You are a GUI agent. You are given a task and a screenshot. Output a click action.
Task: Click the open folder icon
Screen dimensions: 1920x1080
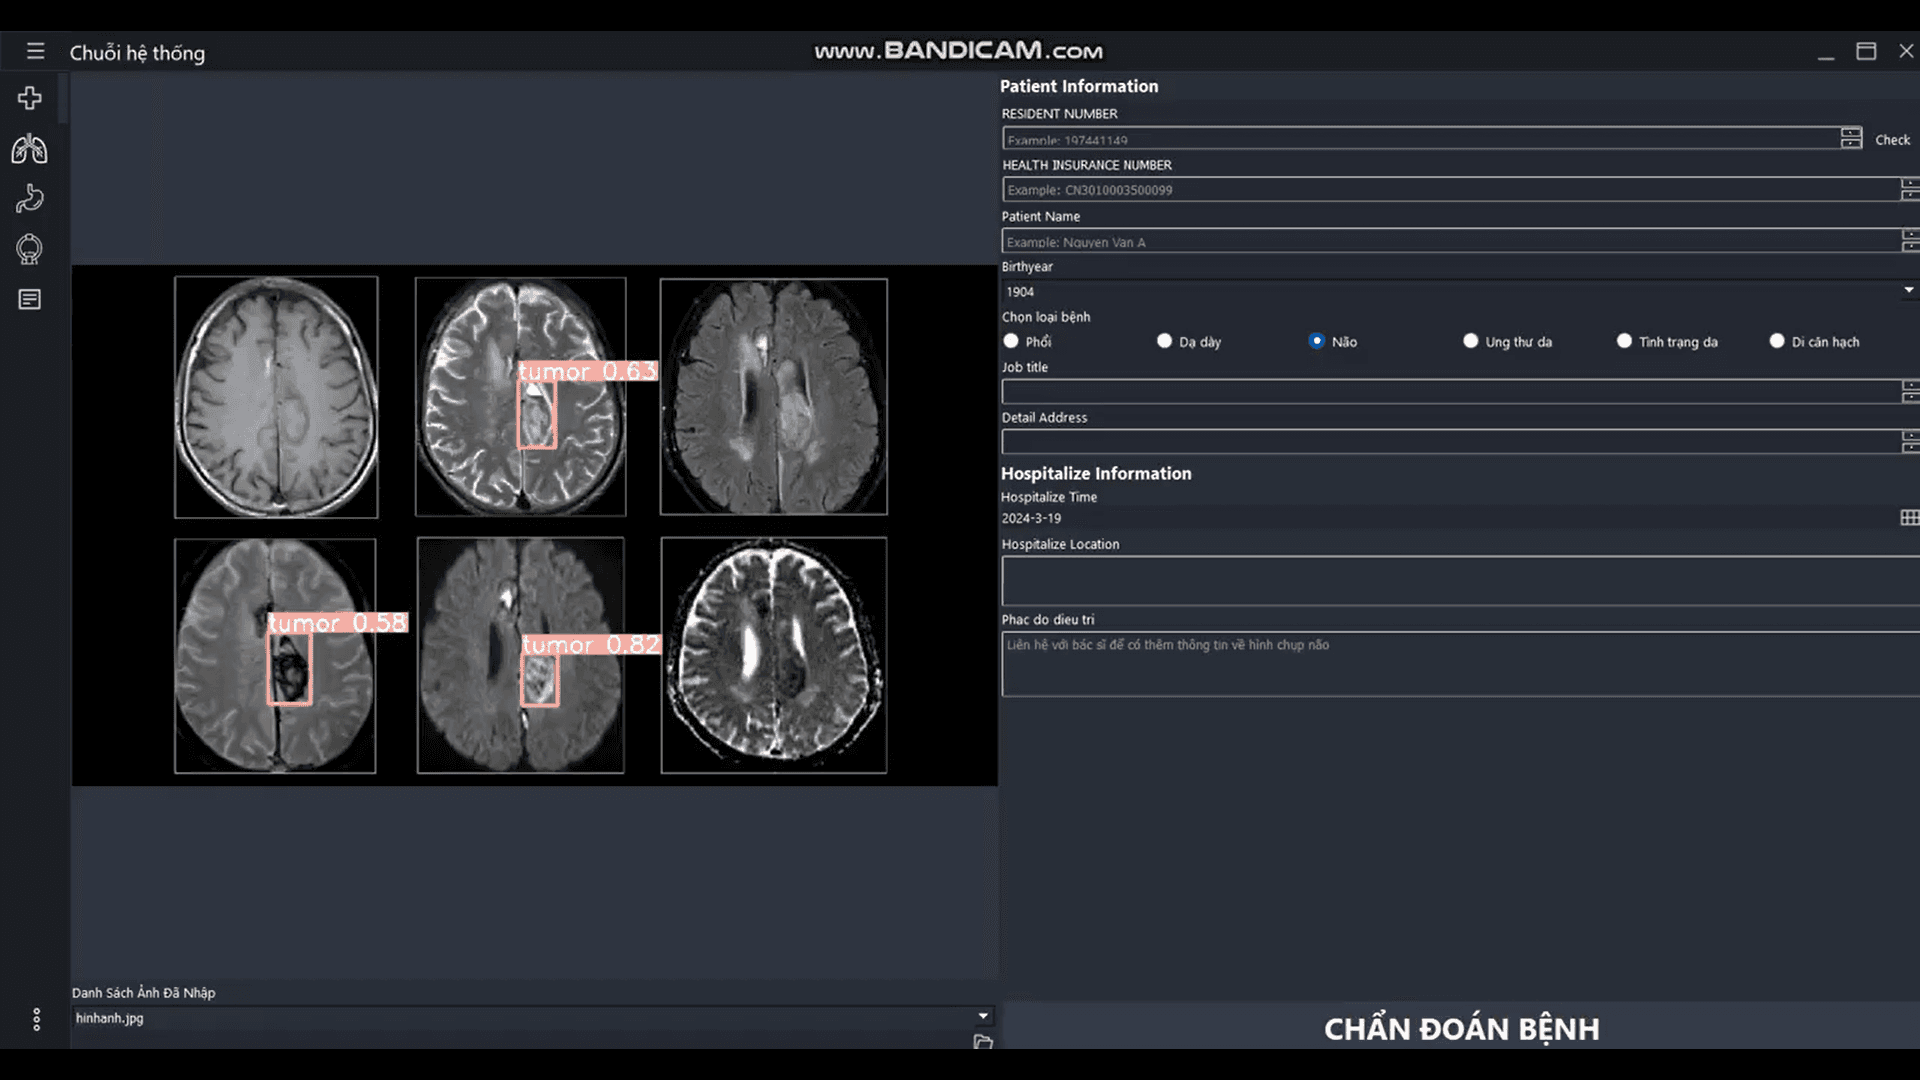983,1041
